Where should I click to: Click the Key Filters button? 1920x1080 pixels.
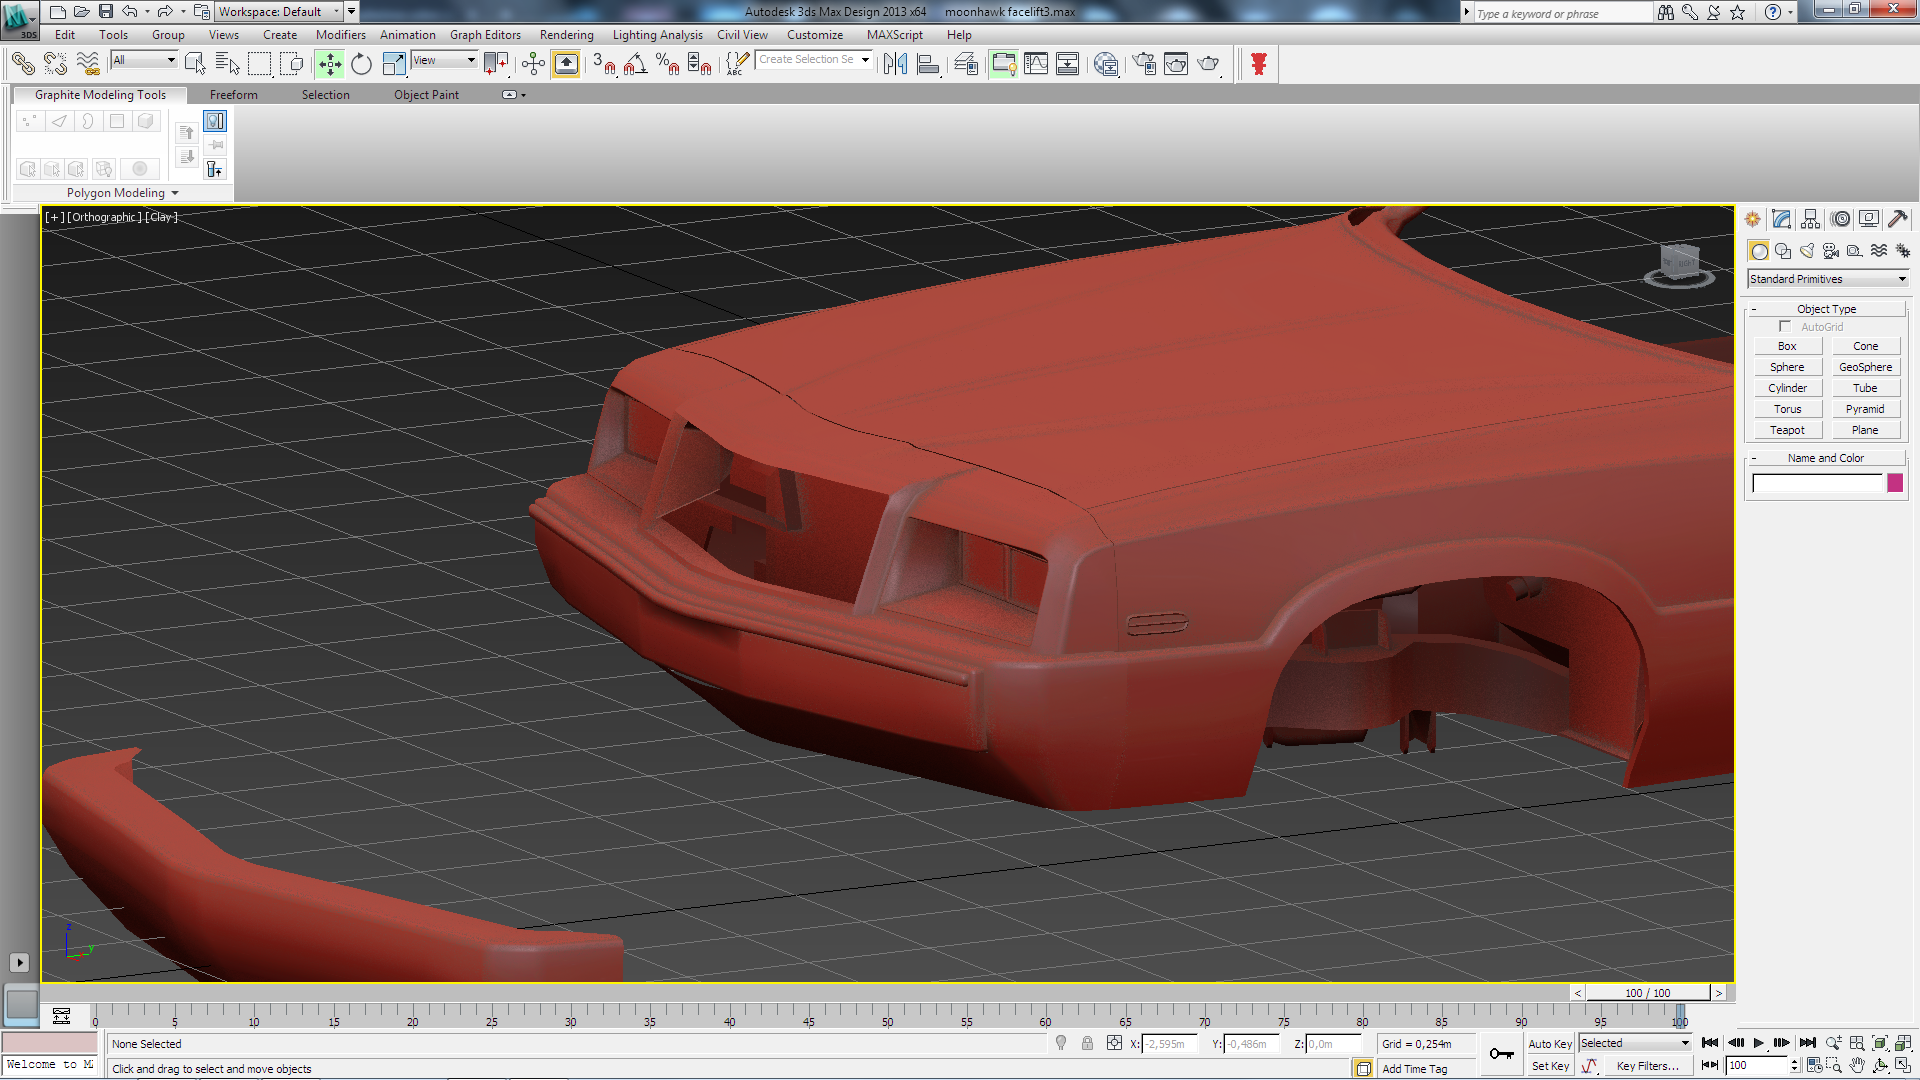[1647, 1066]
